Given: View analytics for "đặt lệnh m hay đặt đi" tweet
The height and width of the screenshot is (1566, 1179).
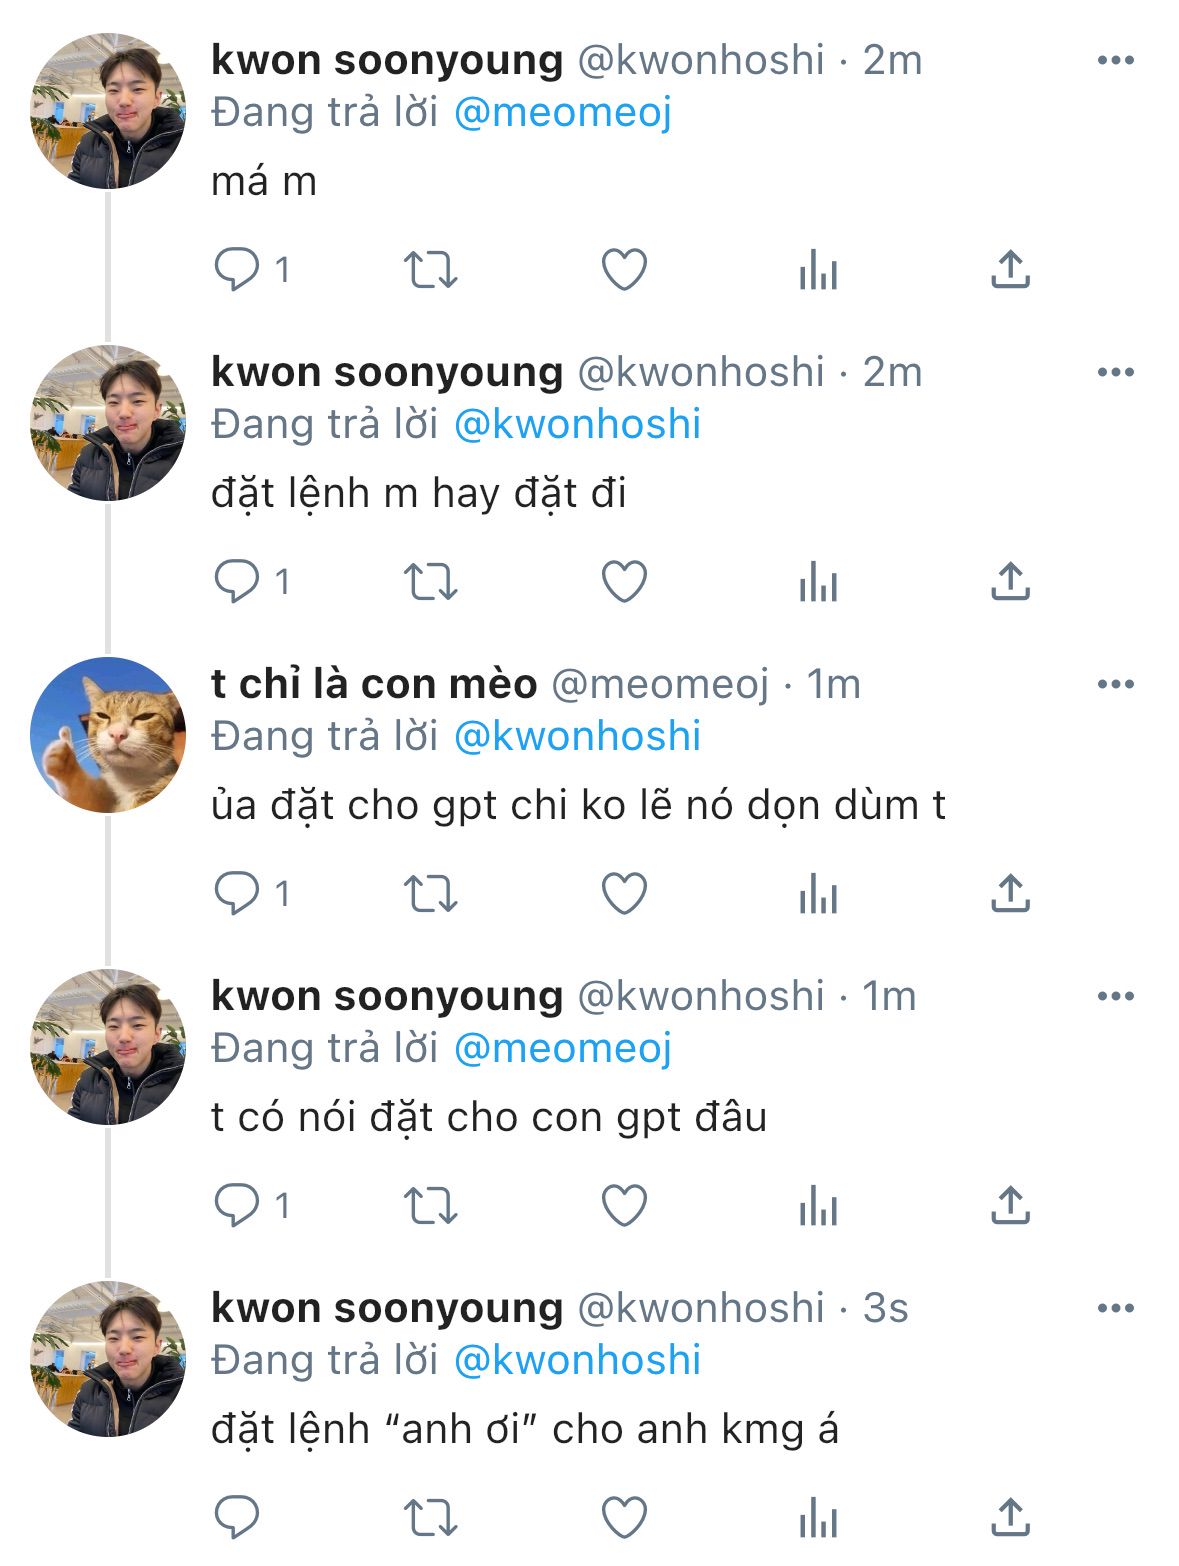Looking at the screenshot, I should 818,581.
